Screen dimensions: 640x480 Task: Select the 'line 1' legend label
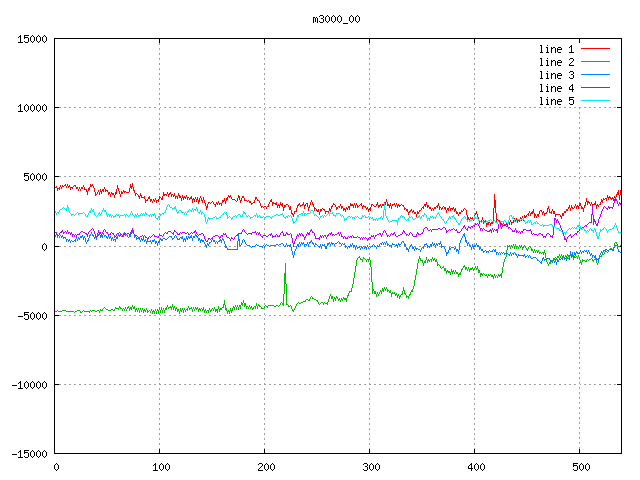pos(557,49)
